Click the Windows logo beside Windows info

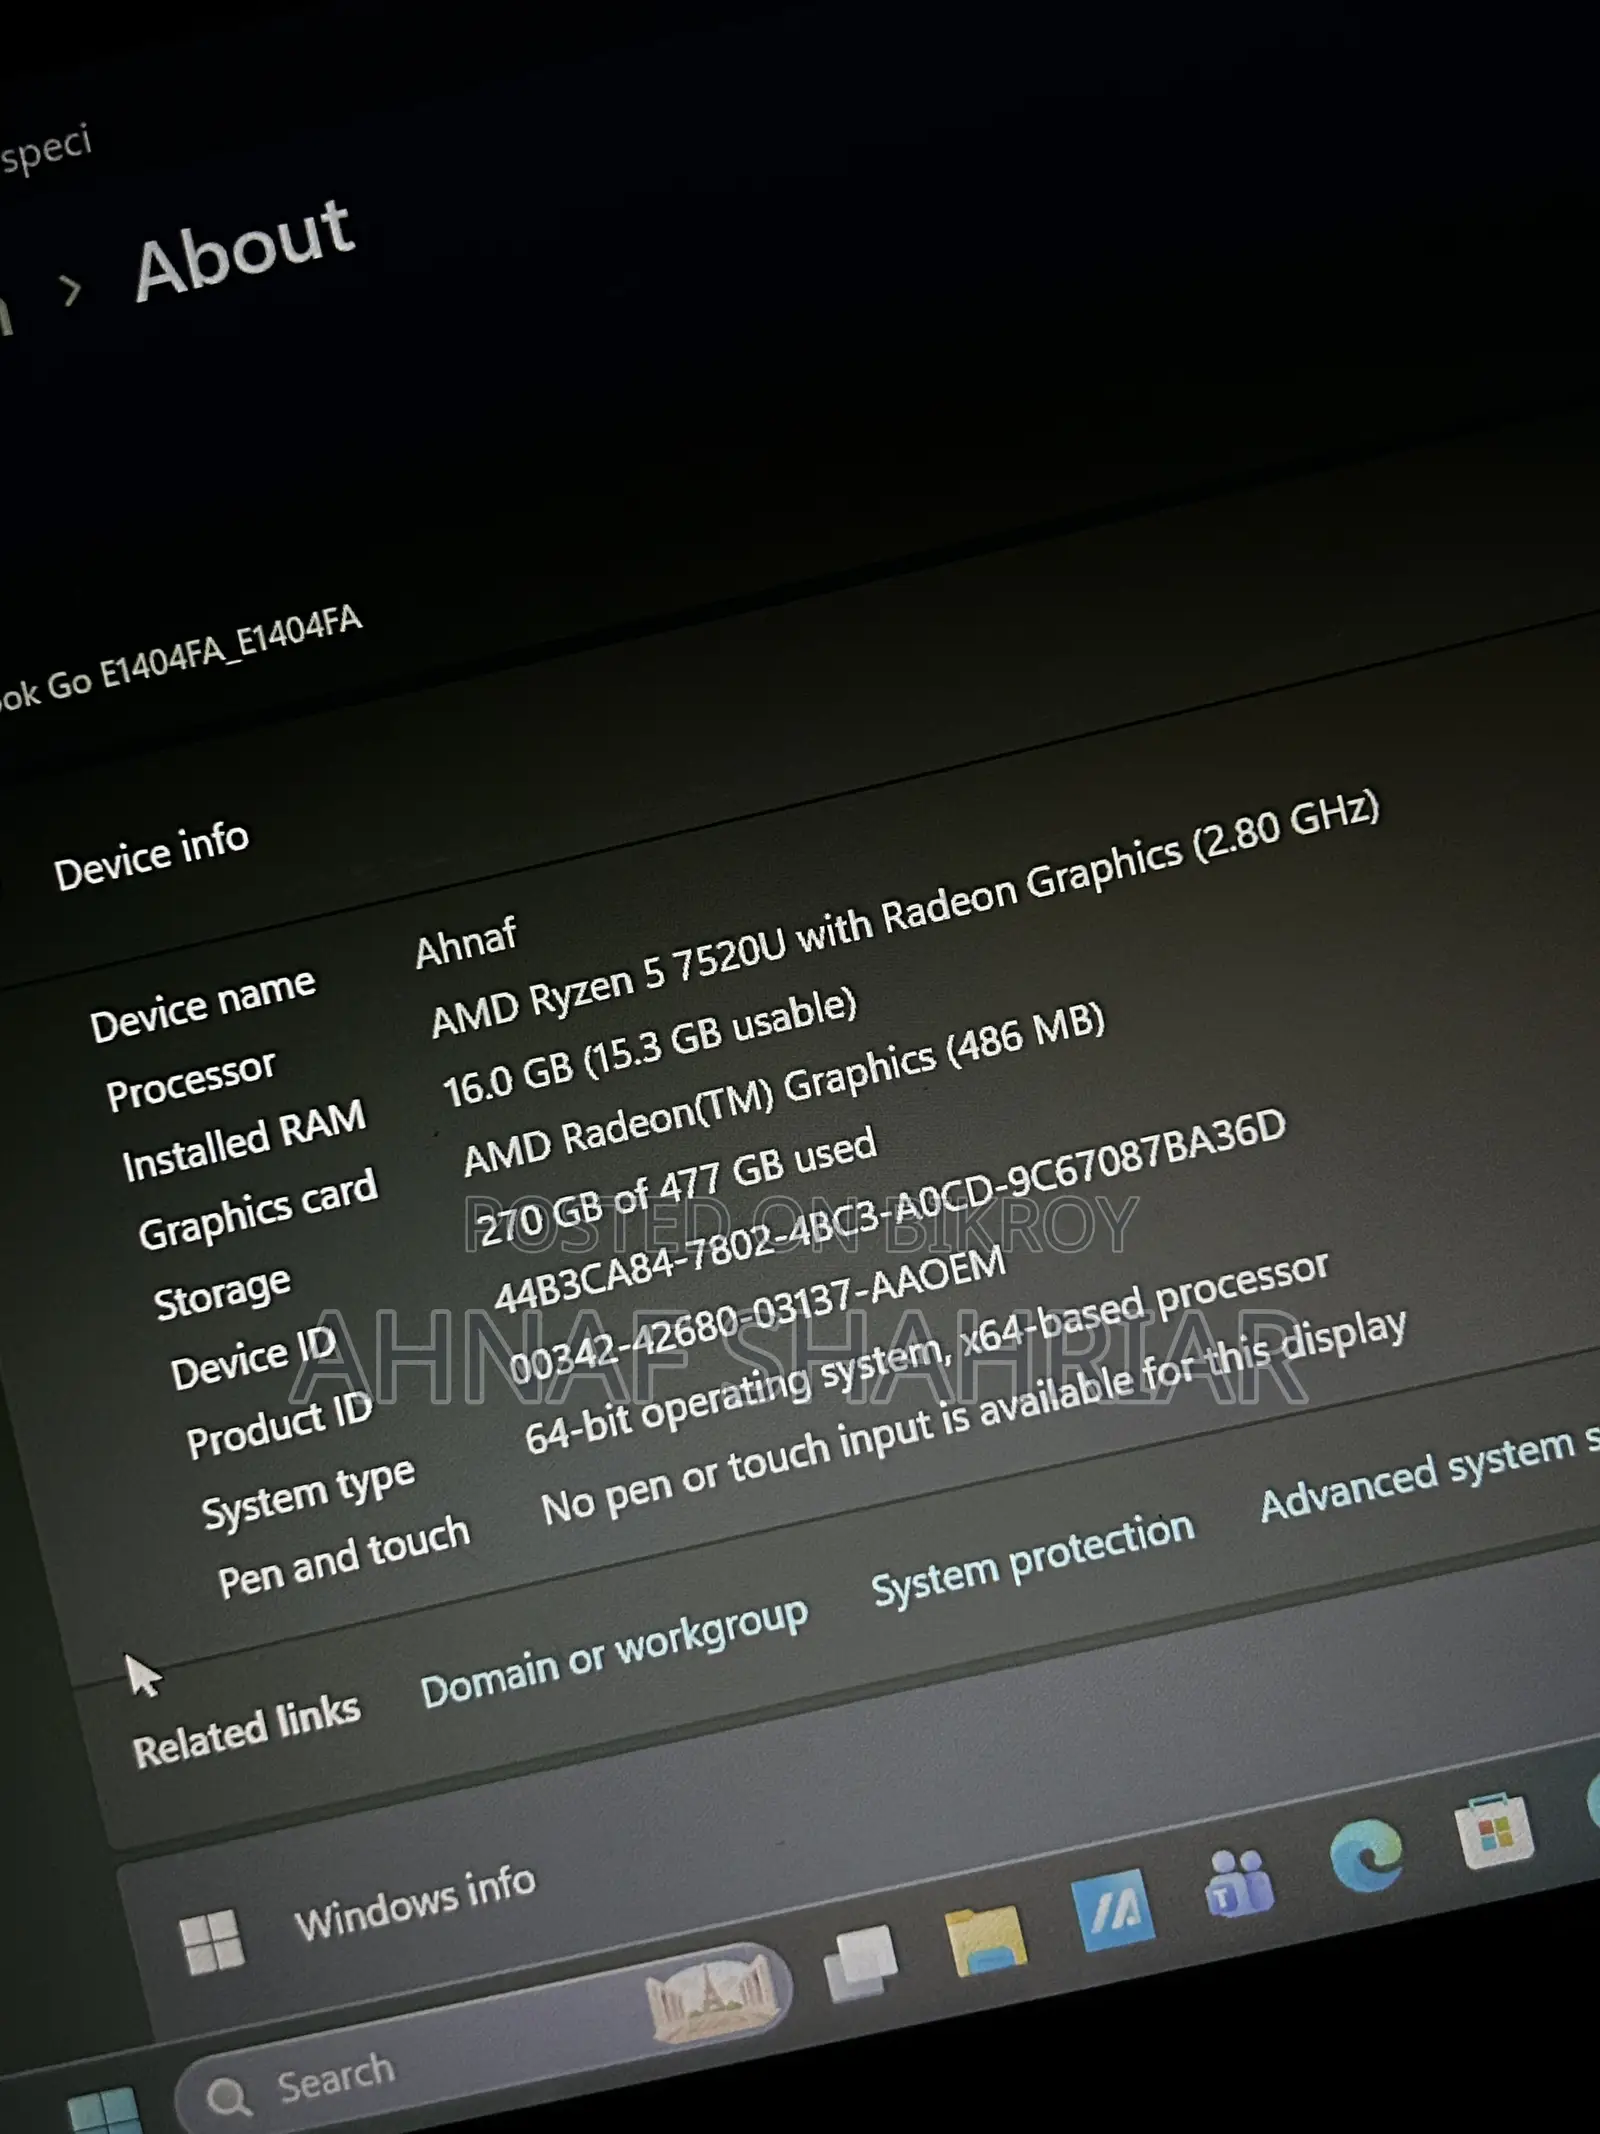[x=212, y=1941]
